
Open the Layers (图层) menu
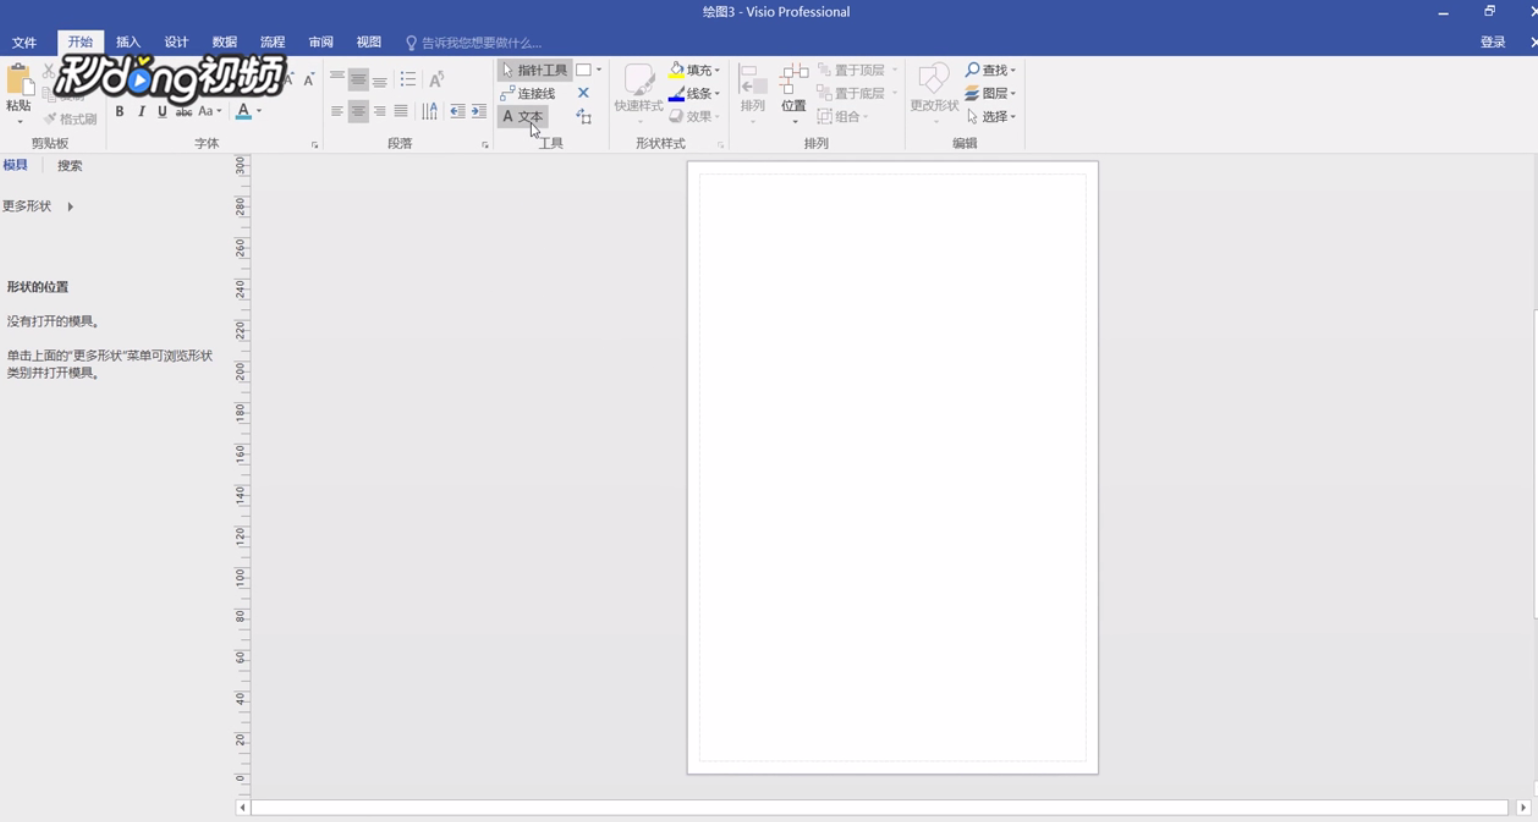click(990, 93)
